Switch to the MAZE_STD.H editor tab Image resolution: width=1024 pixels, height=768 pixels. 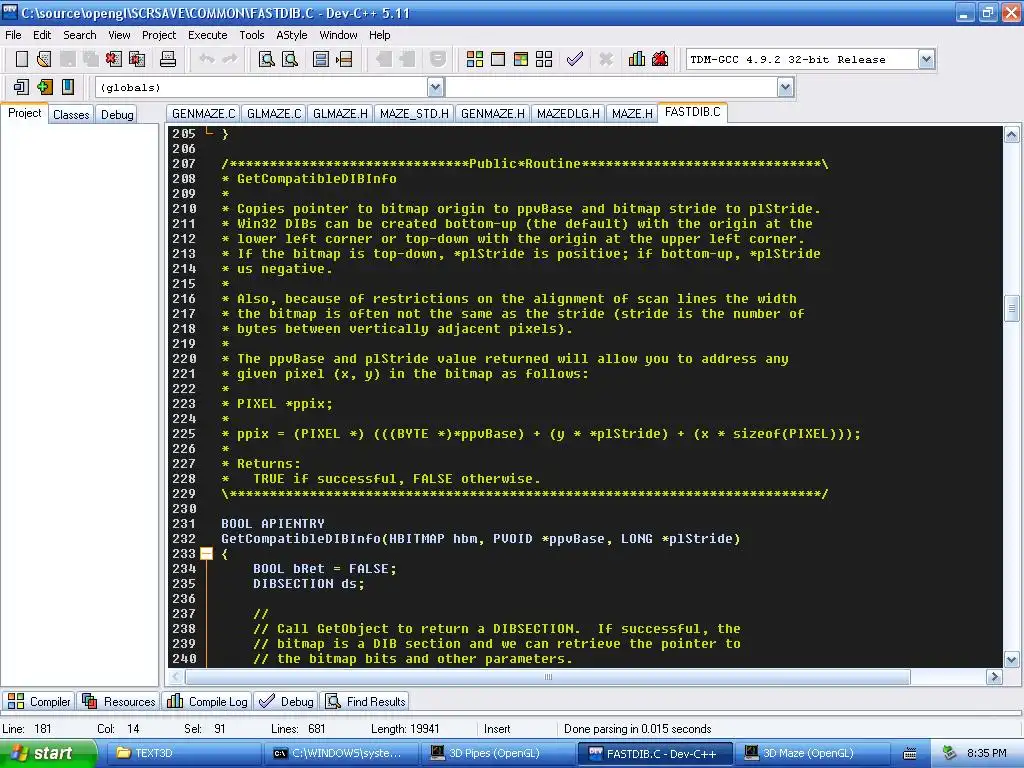pos(414,114)
